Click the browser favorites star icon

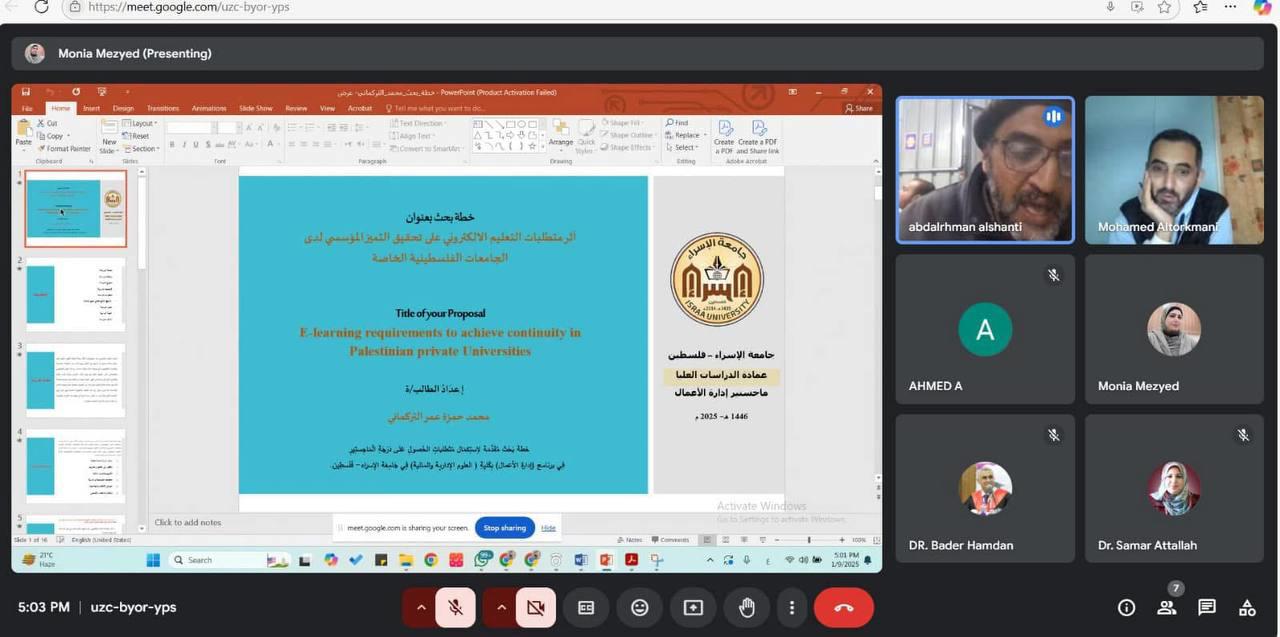[x=1164, y=7]
